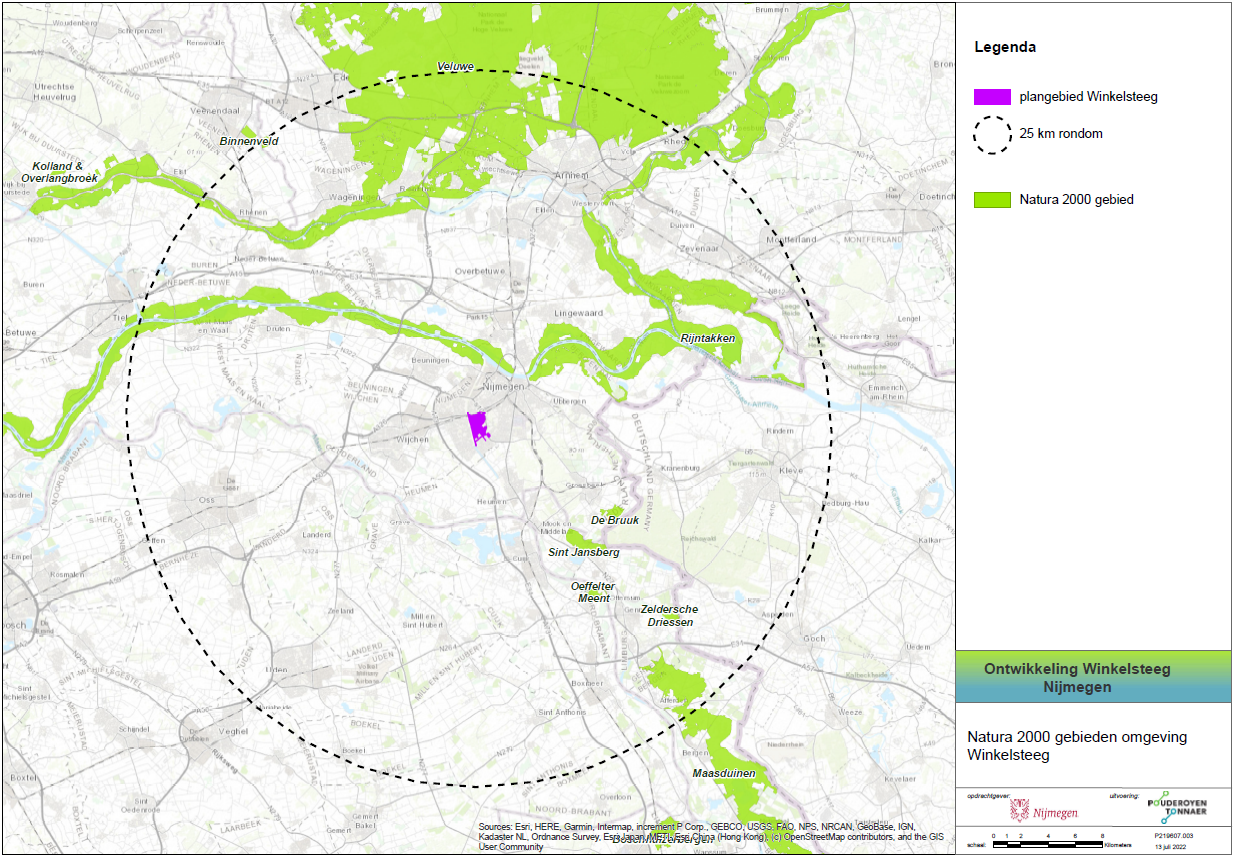The image size is (1235, 858).
Task: Select the De Bruuk map label
Action: [x=614, y=520]
